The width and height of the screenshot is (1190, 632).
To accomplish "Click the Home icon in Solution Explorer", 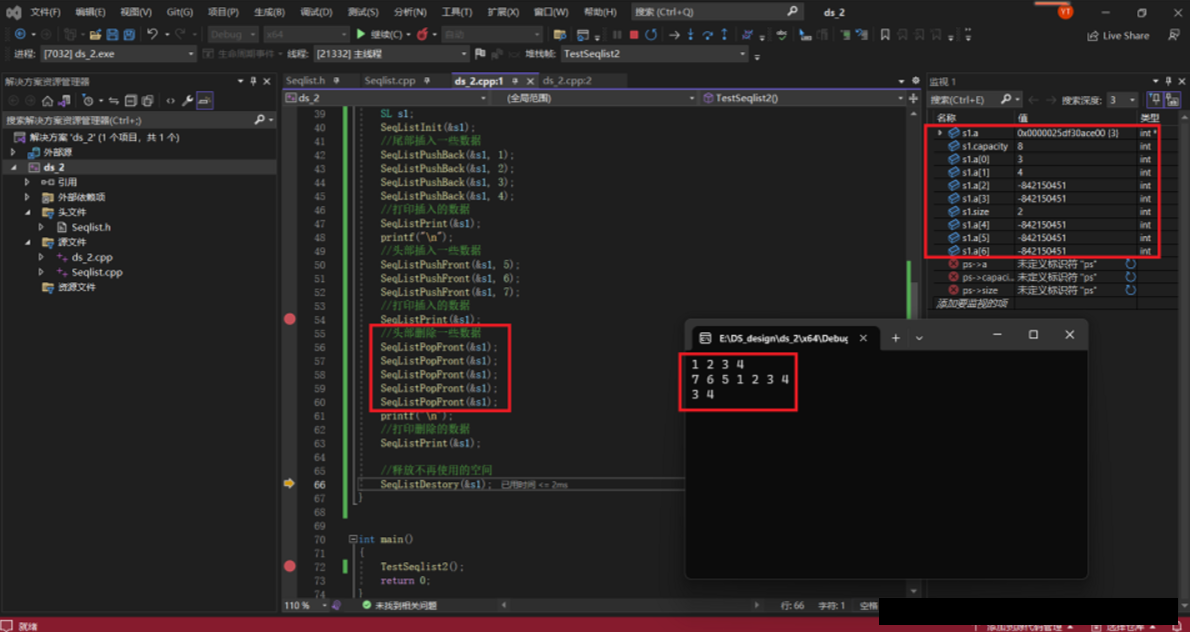I will point(47,101).
